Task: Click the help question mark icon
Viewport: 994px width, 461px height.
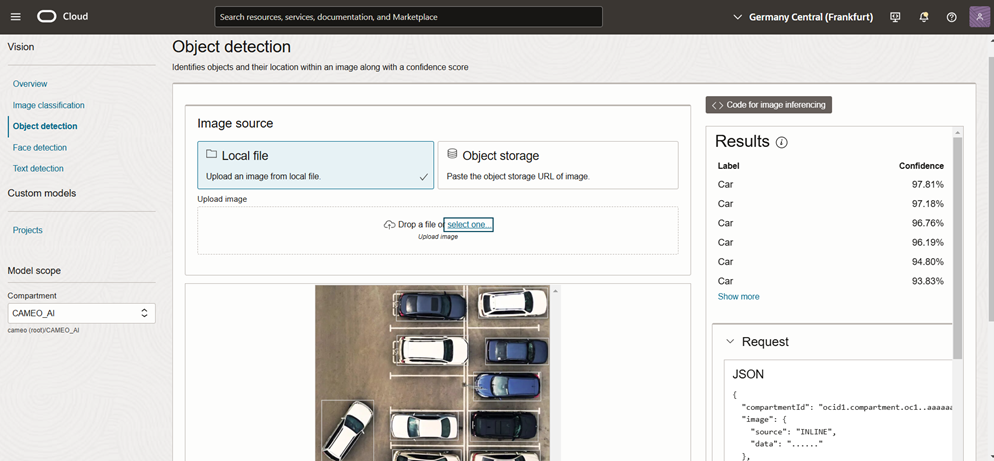Action: [951, 17]
